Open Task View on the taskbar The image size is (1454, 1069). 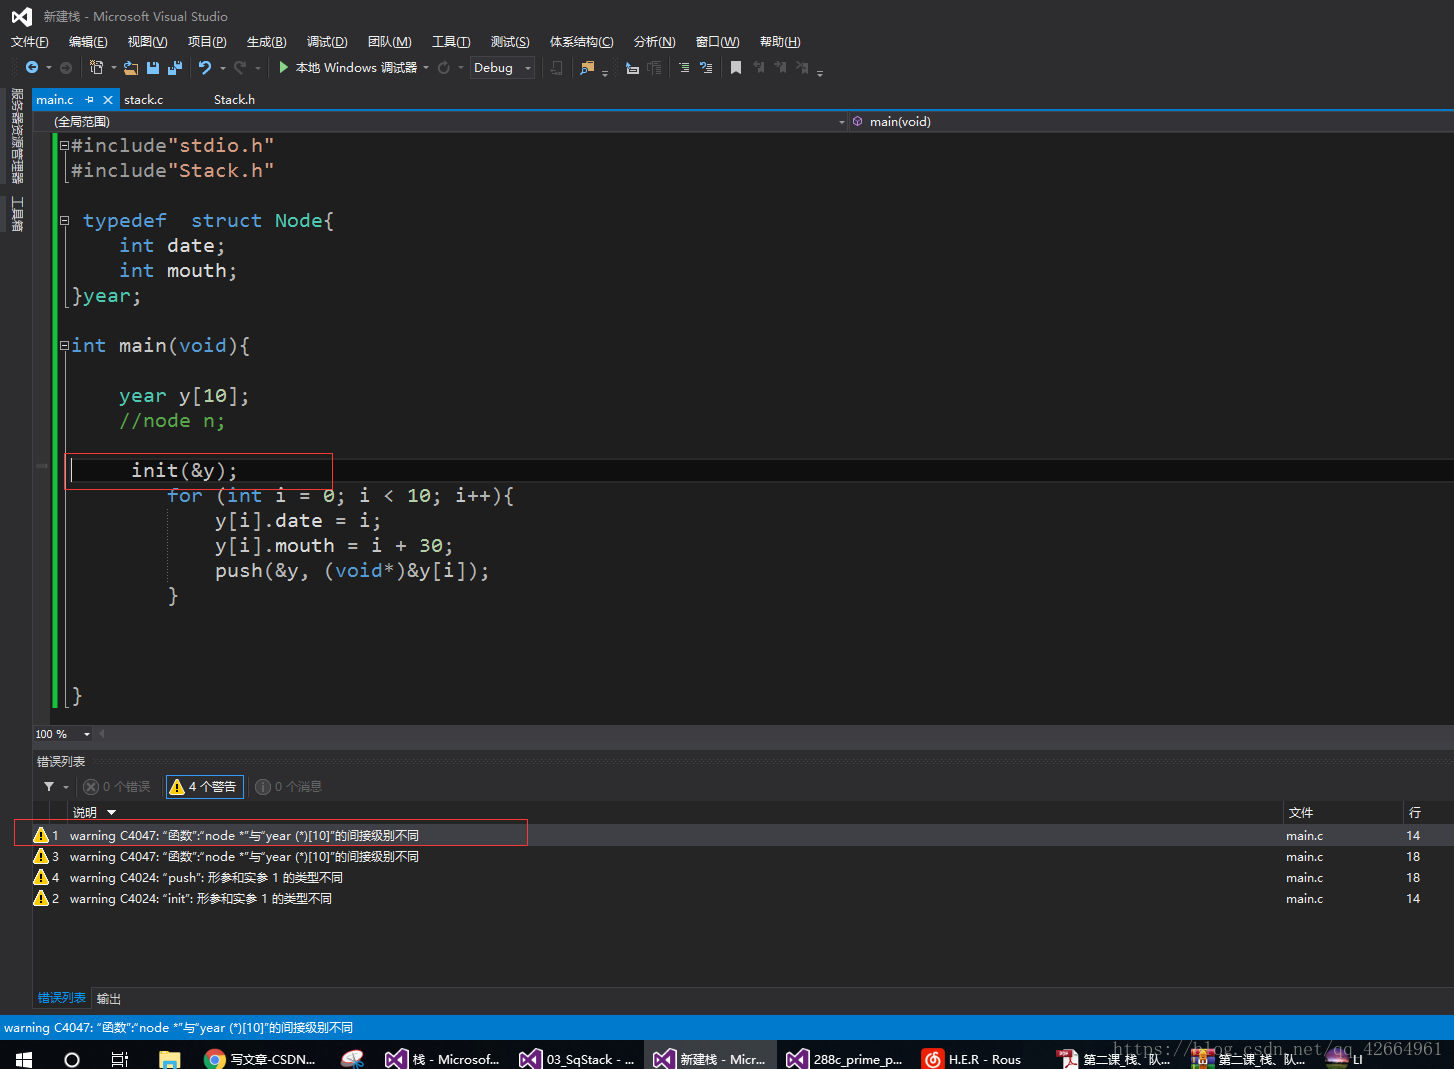[x=120, y=1059]
